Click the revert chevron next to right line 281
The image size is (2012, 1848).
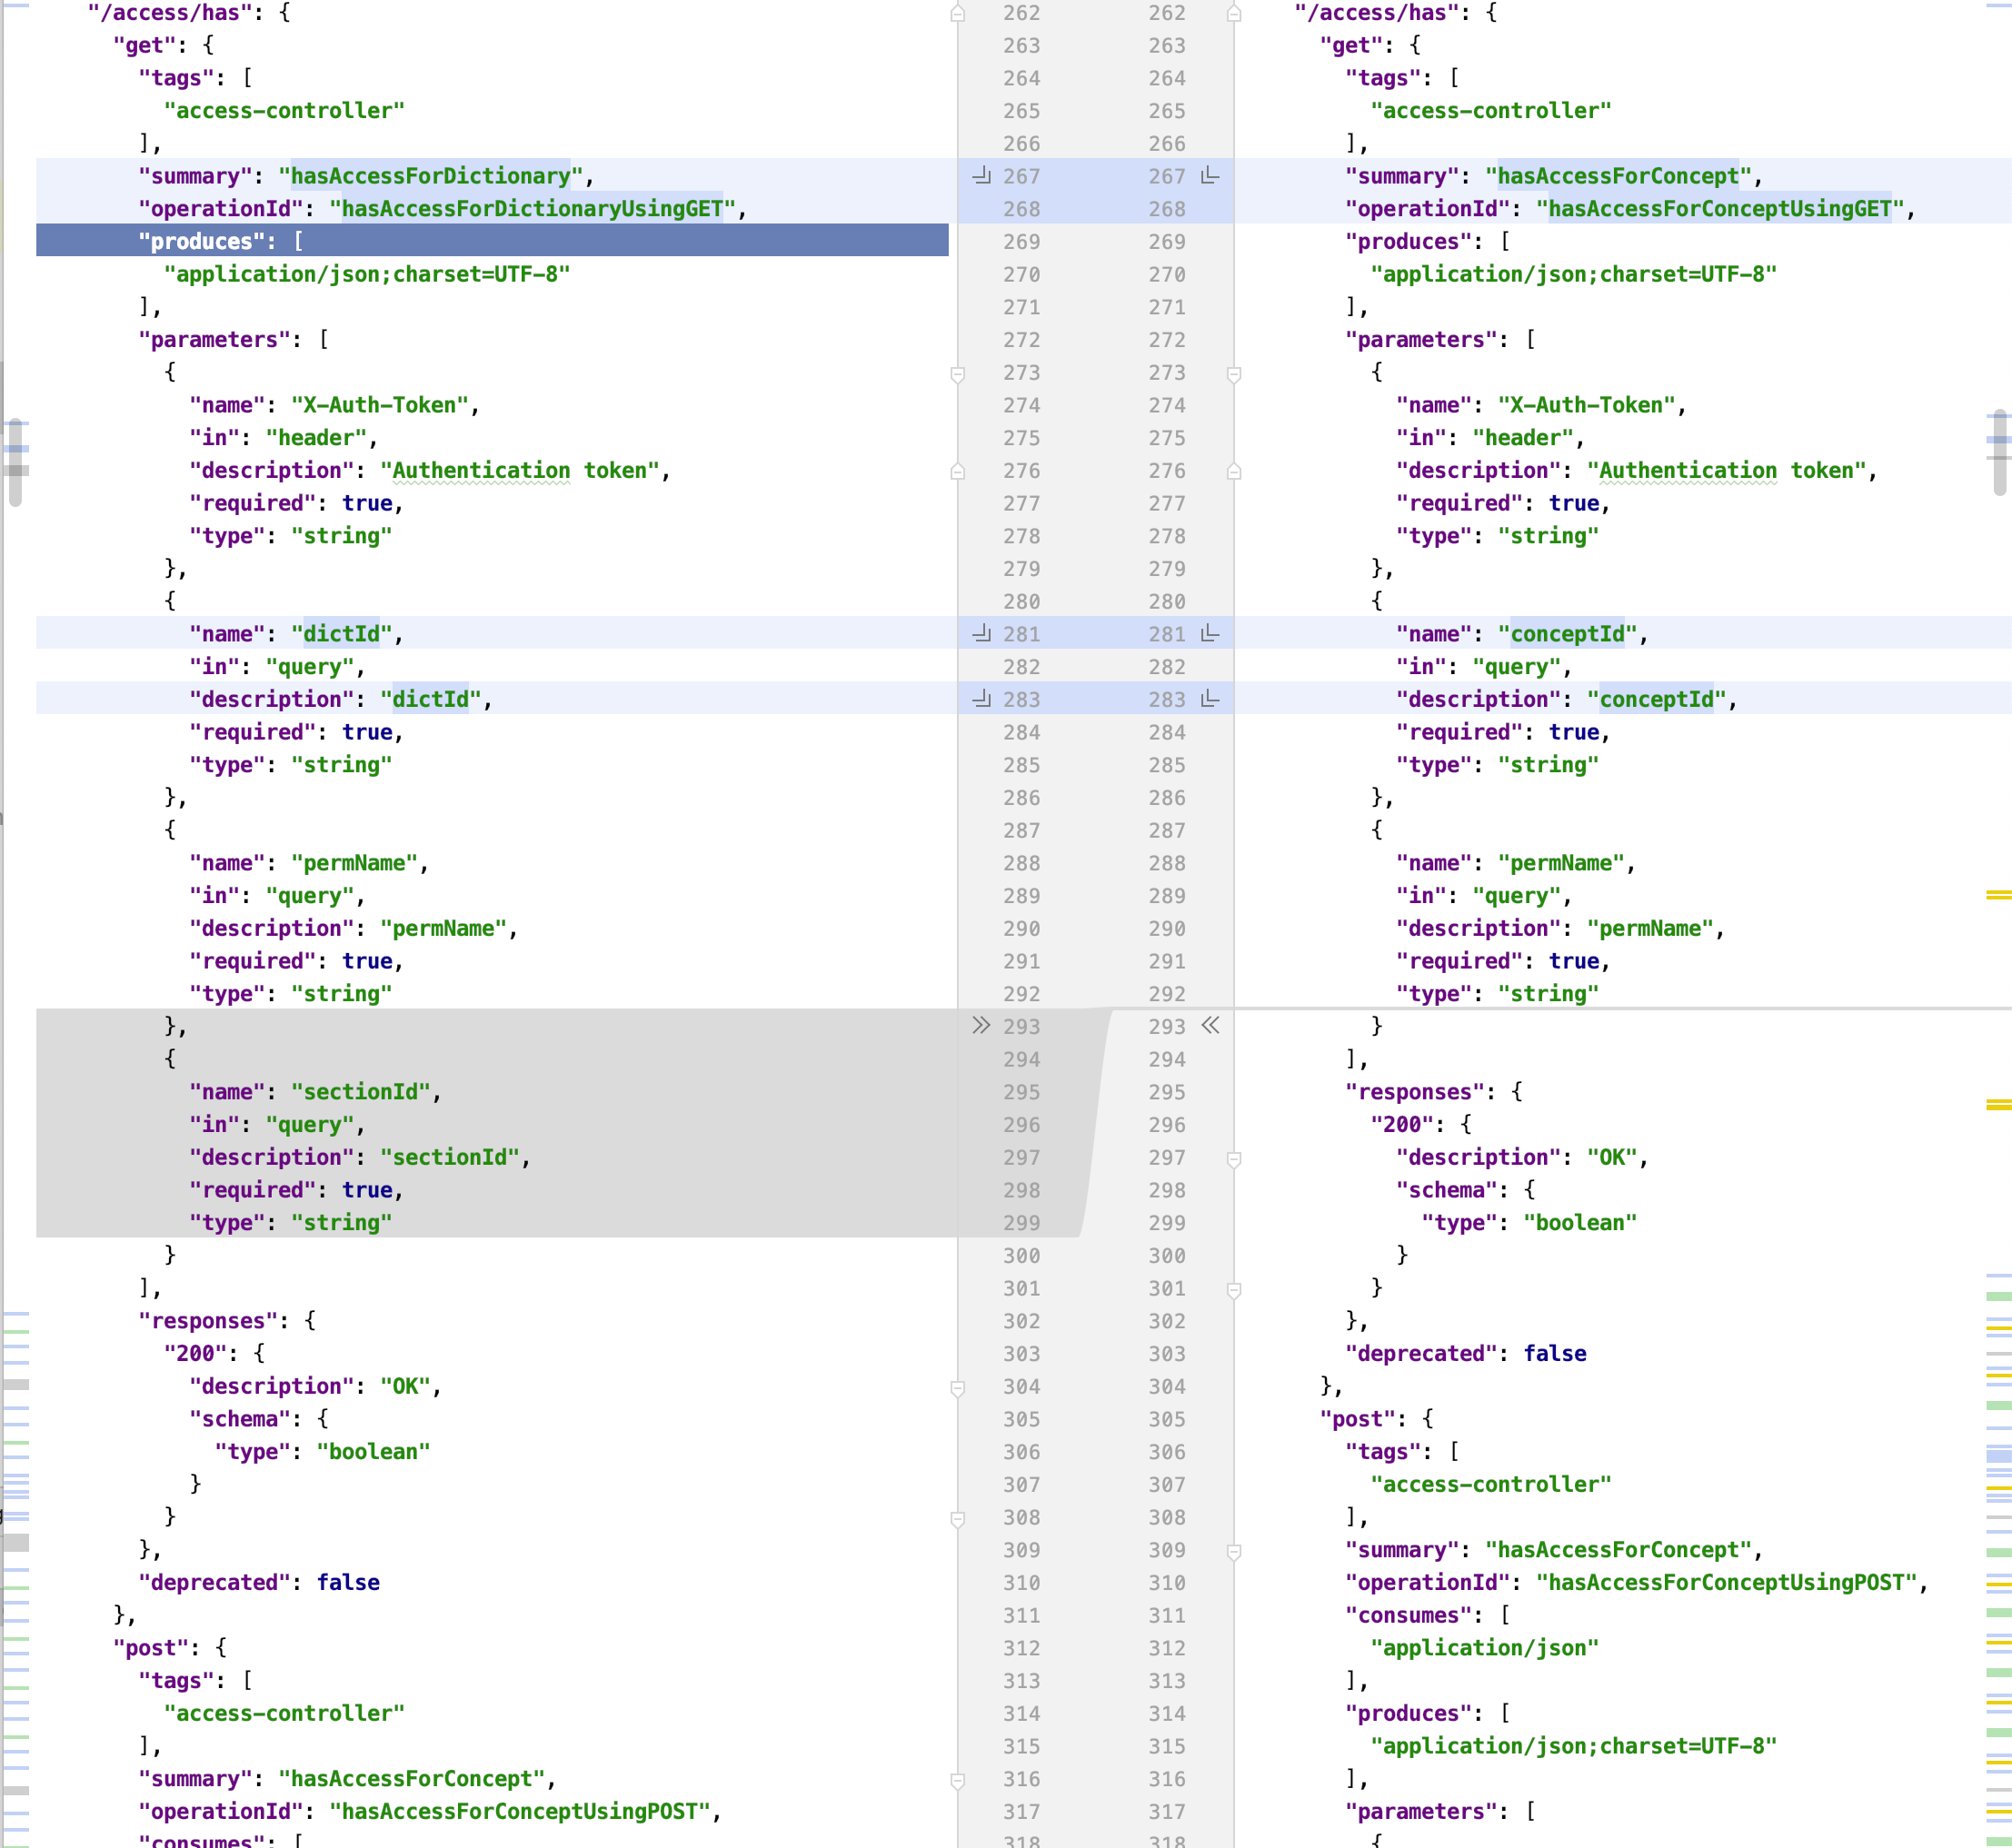[x=1210, y=634]
